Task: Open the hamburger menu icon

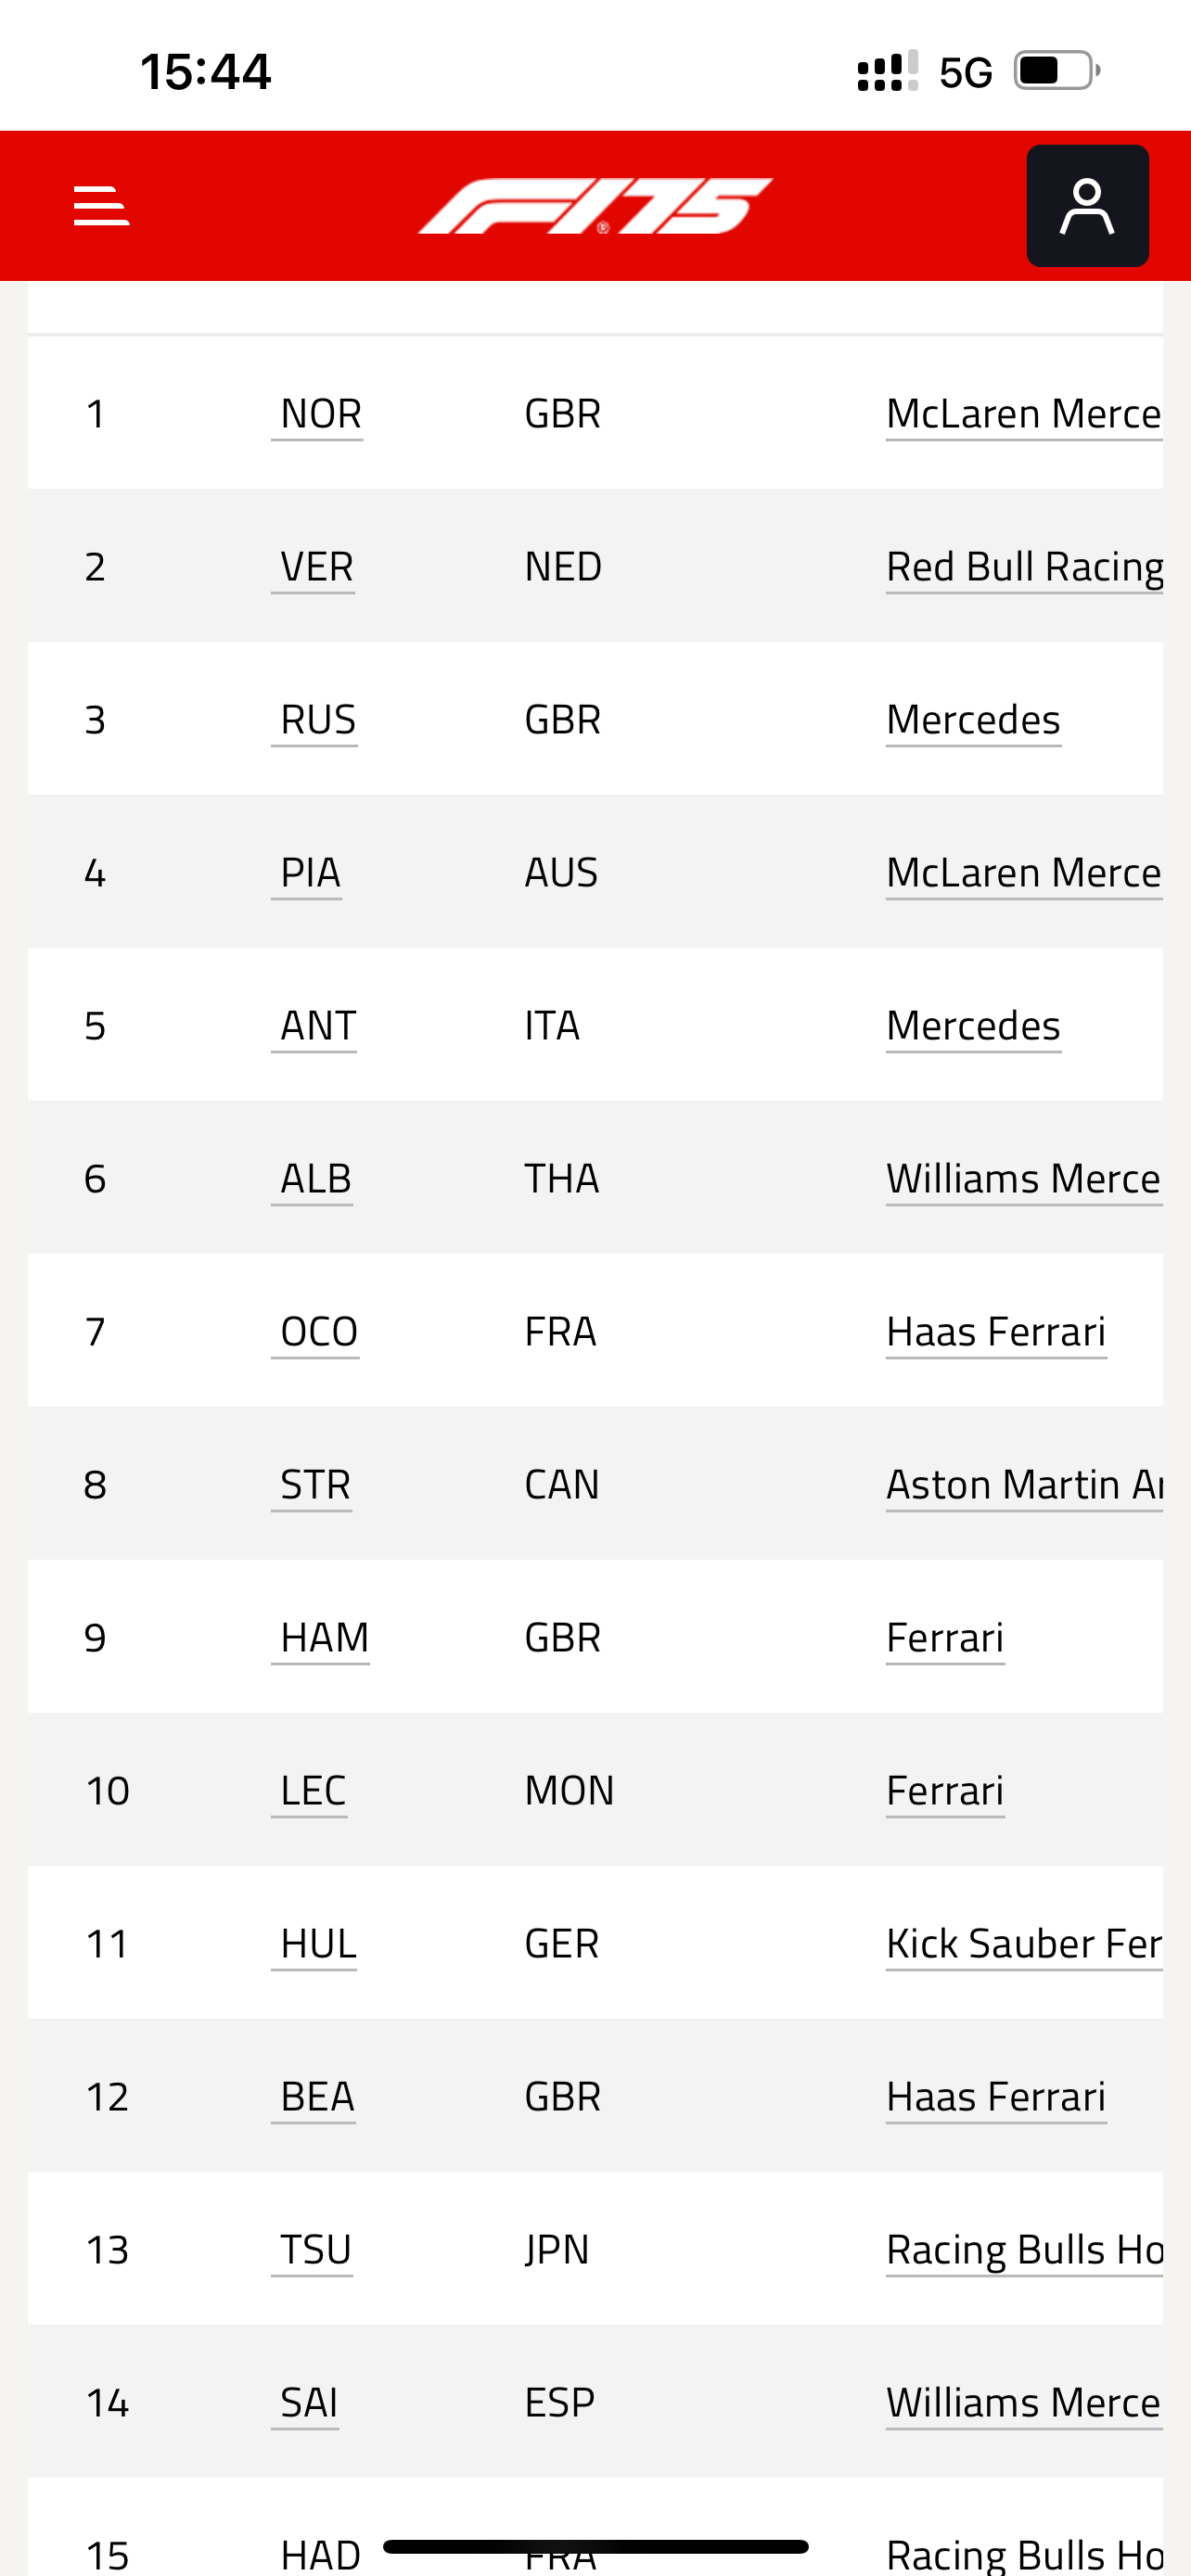Action: click(101, 206)
